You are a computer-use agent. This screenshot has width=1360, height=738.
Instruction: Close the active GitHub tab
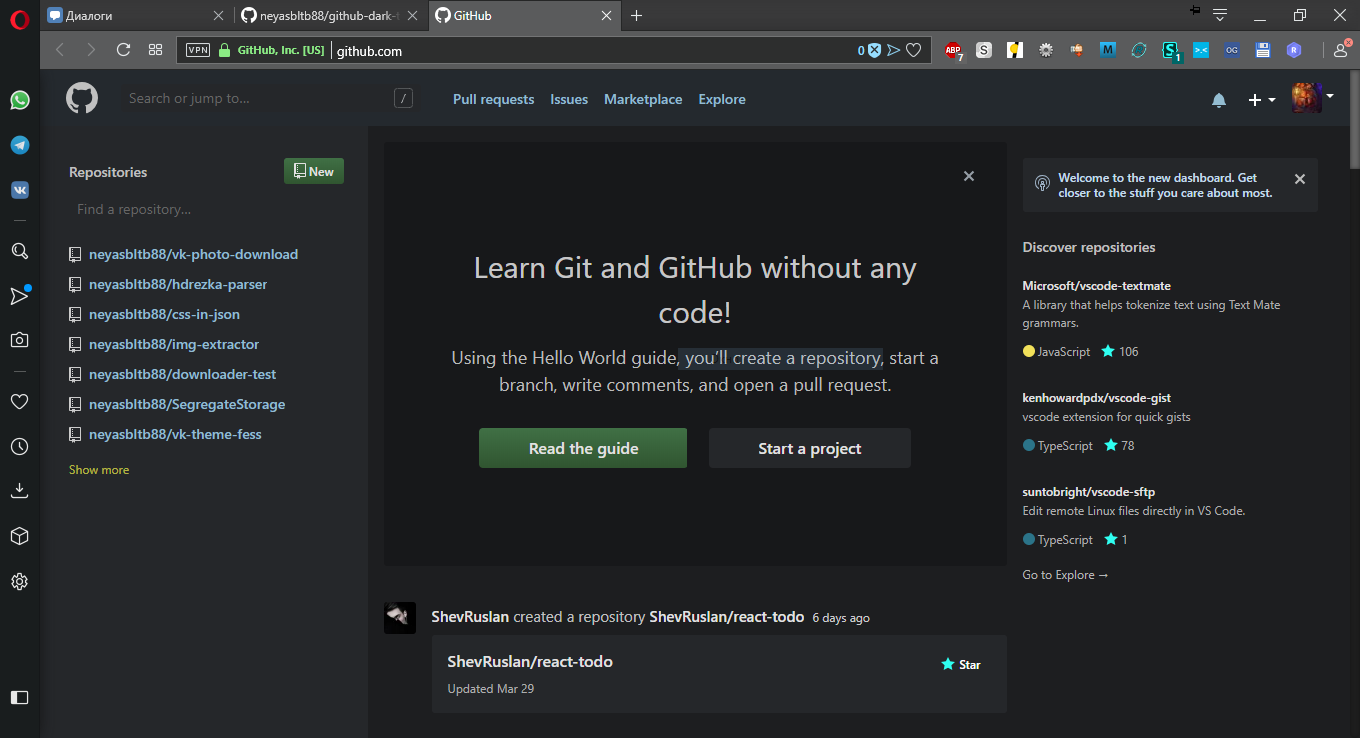click(x=606, y=16)
